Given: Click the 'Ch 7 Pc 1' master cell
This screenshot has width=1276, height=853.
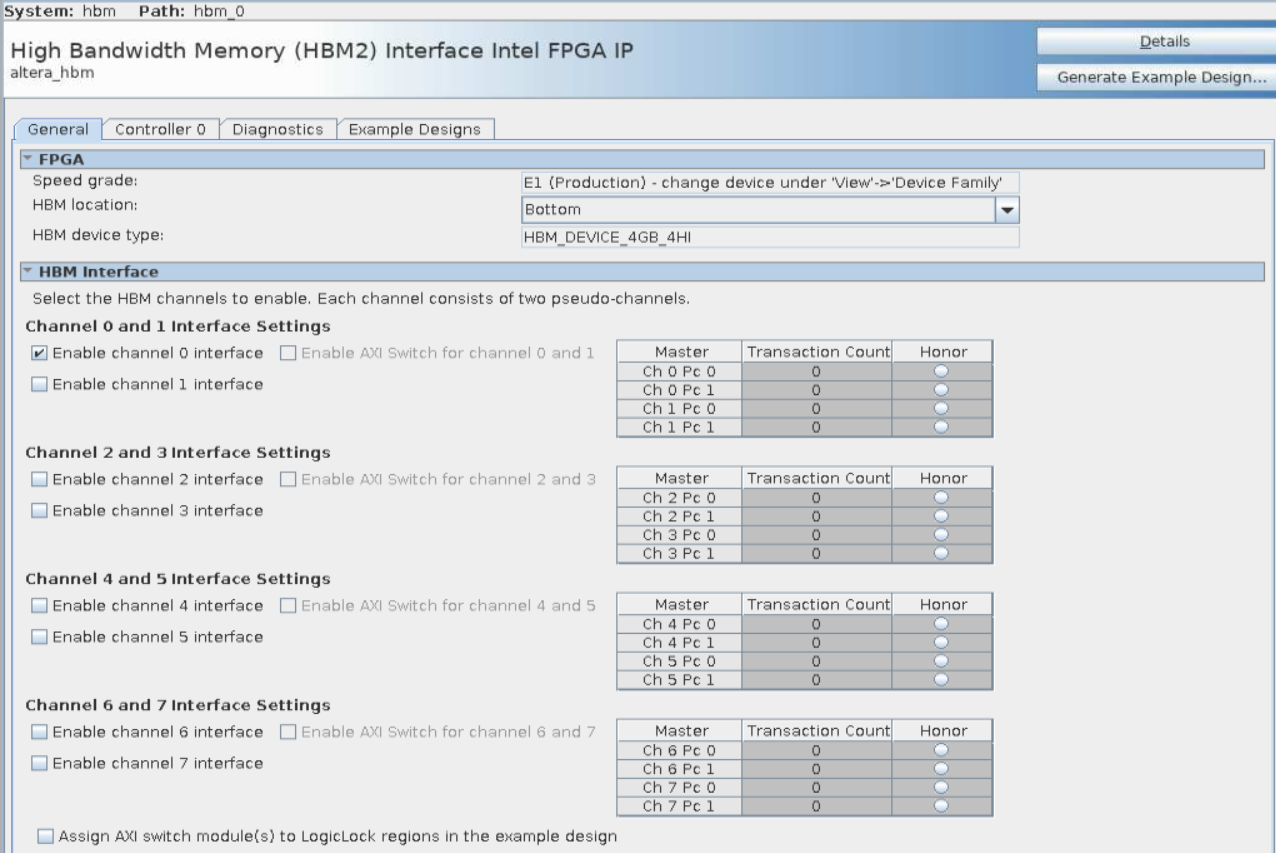Looking at the screenshot, I should pyautogui.click(x=680, y=805).
